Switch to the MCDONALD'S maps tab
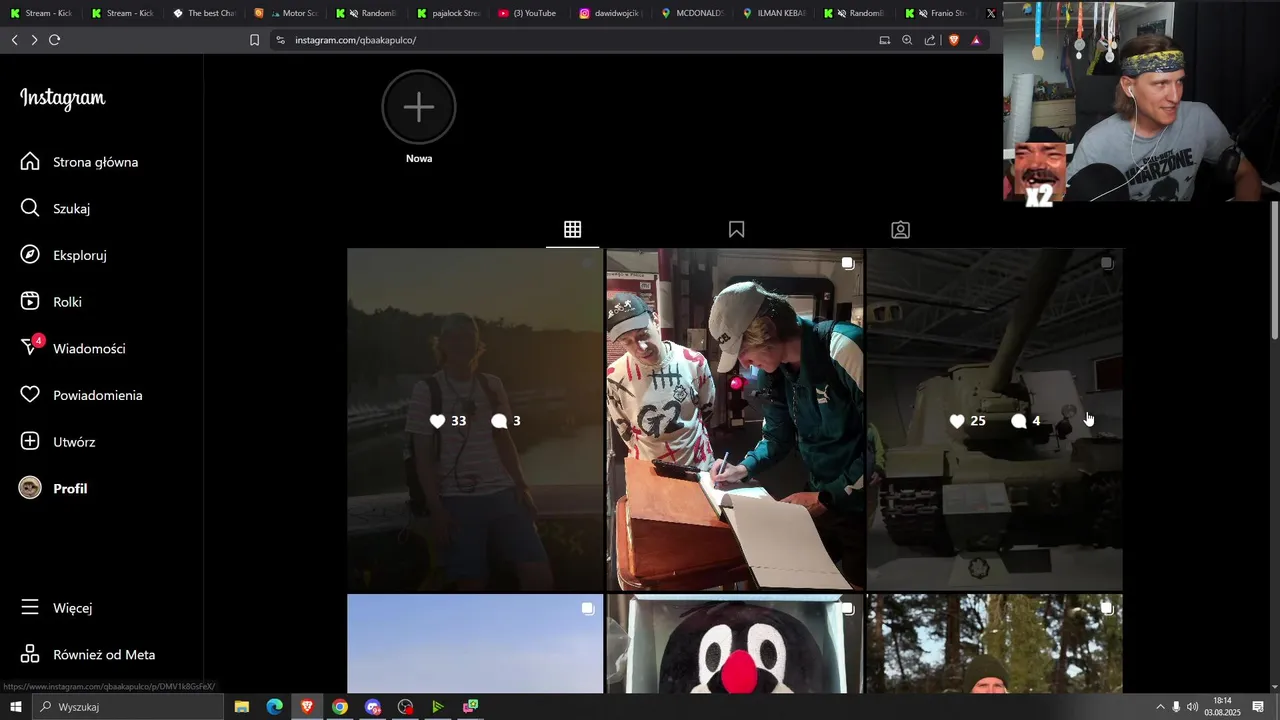 pyautogui.click(x=692, y=13)
